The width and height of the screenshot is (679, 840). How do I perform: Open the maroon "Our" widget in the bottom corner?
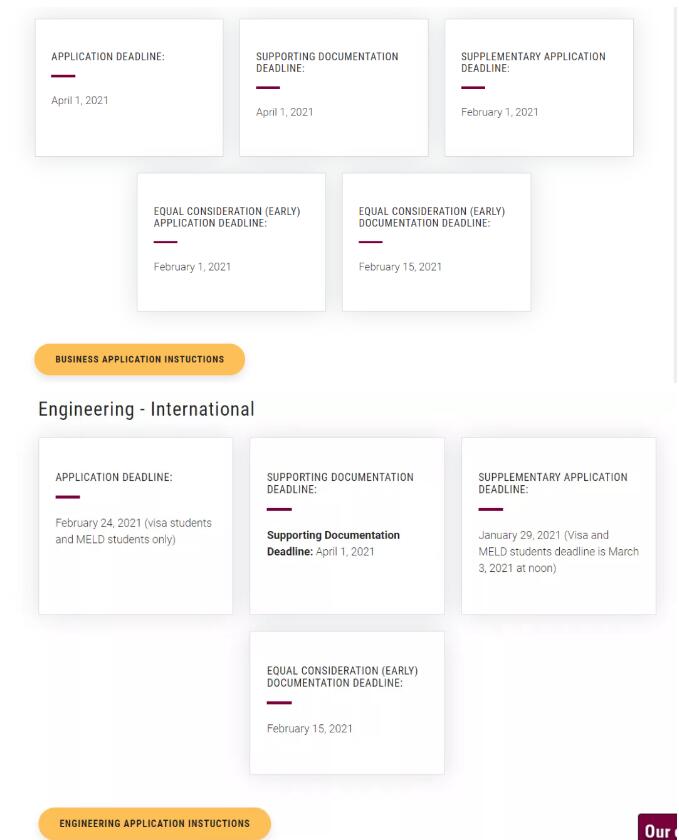658,828
